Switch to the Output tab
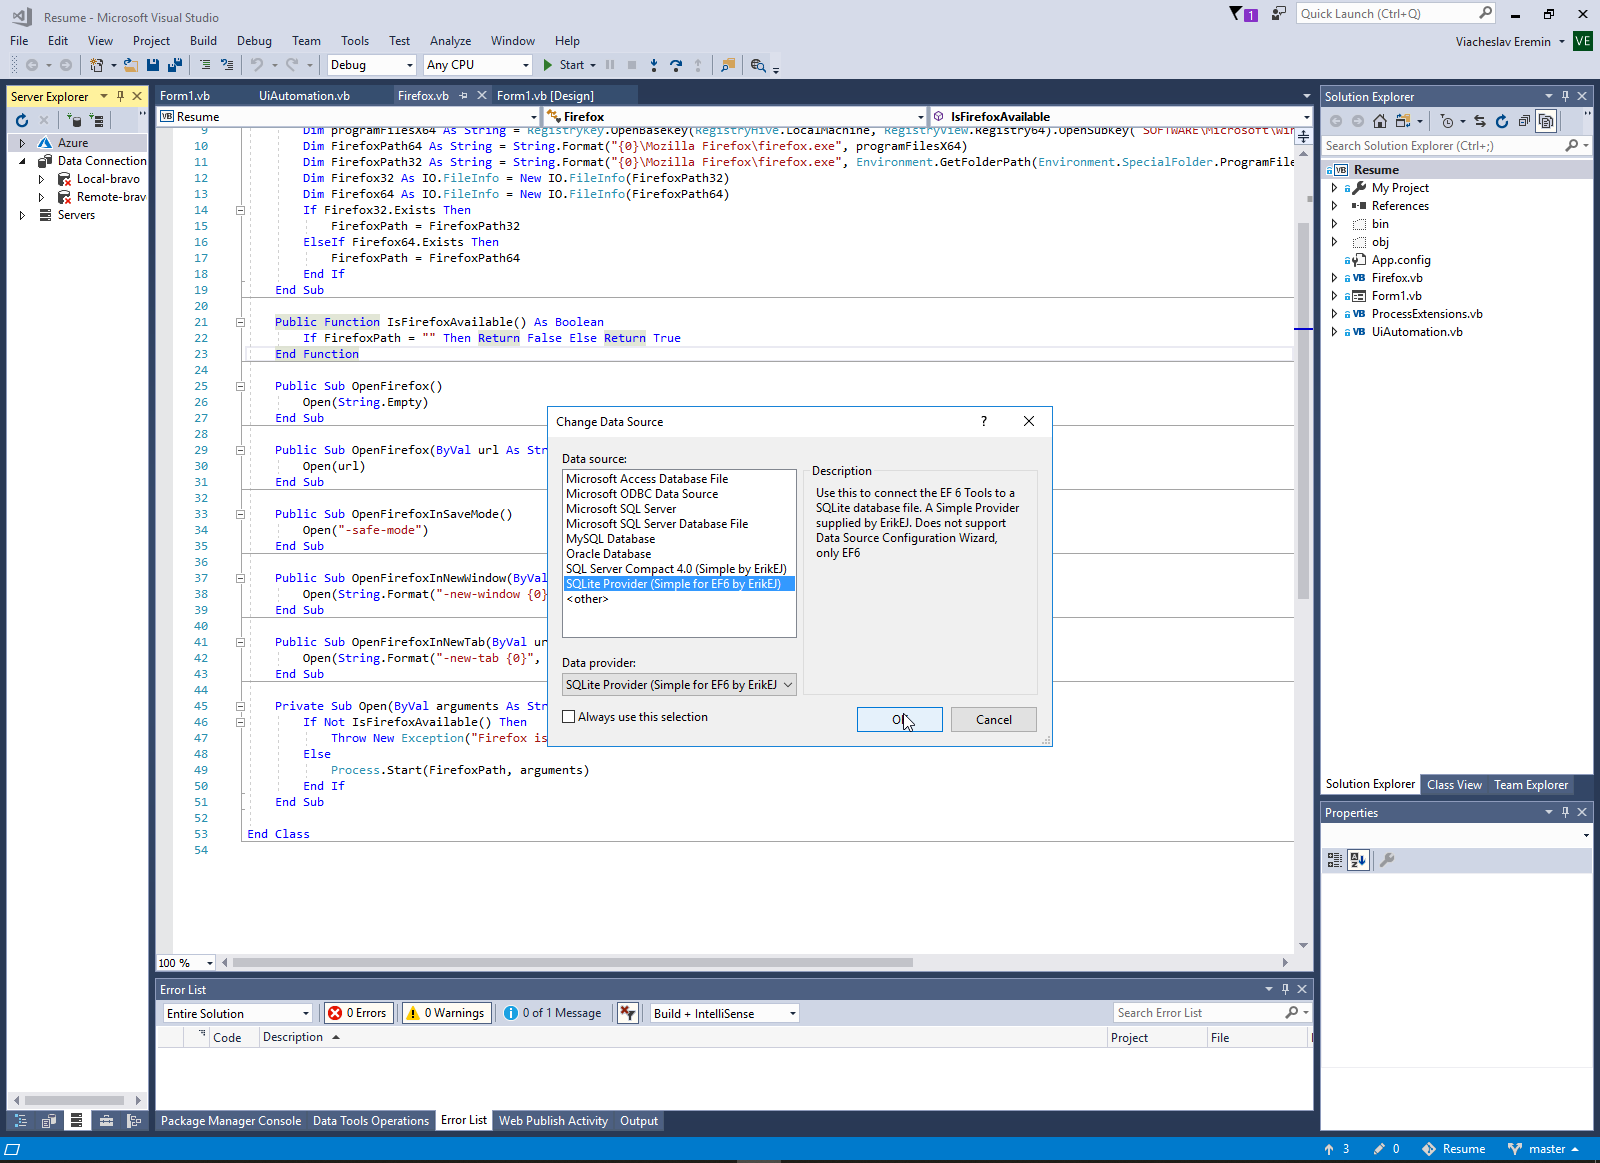 click(638, 1121)
